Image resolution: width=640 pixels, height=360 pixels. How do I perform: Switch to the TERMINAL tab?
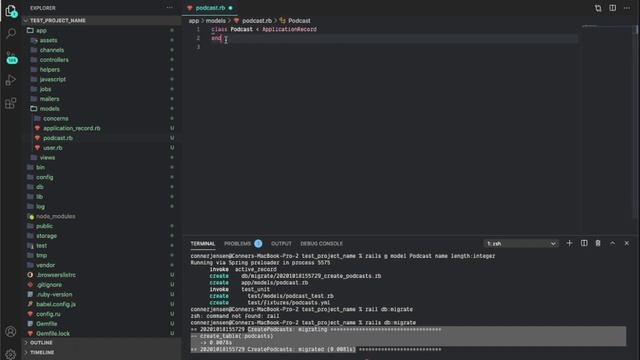[x=203, y=244]
